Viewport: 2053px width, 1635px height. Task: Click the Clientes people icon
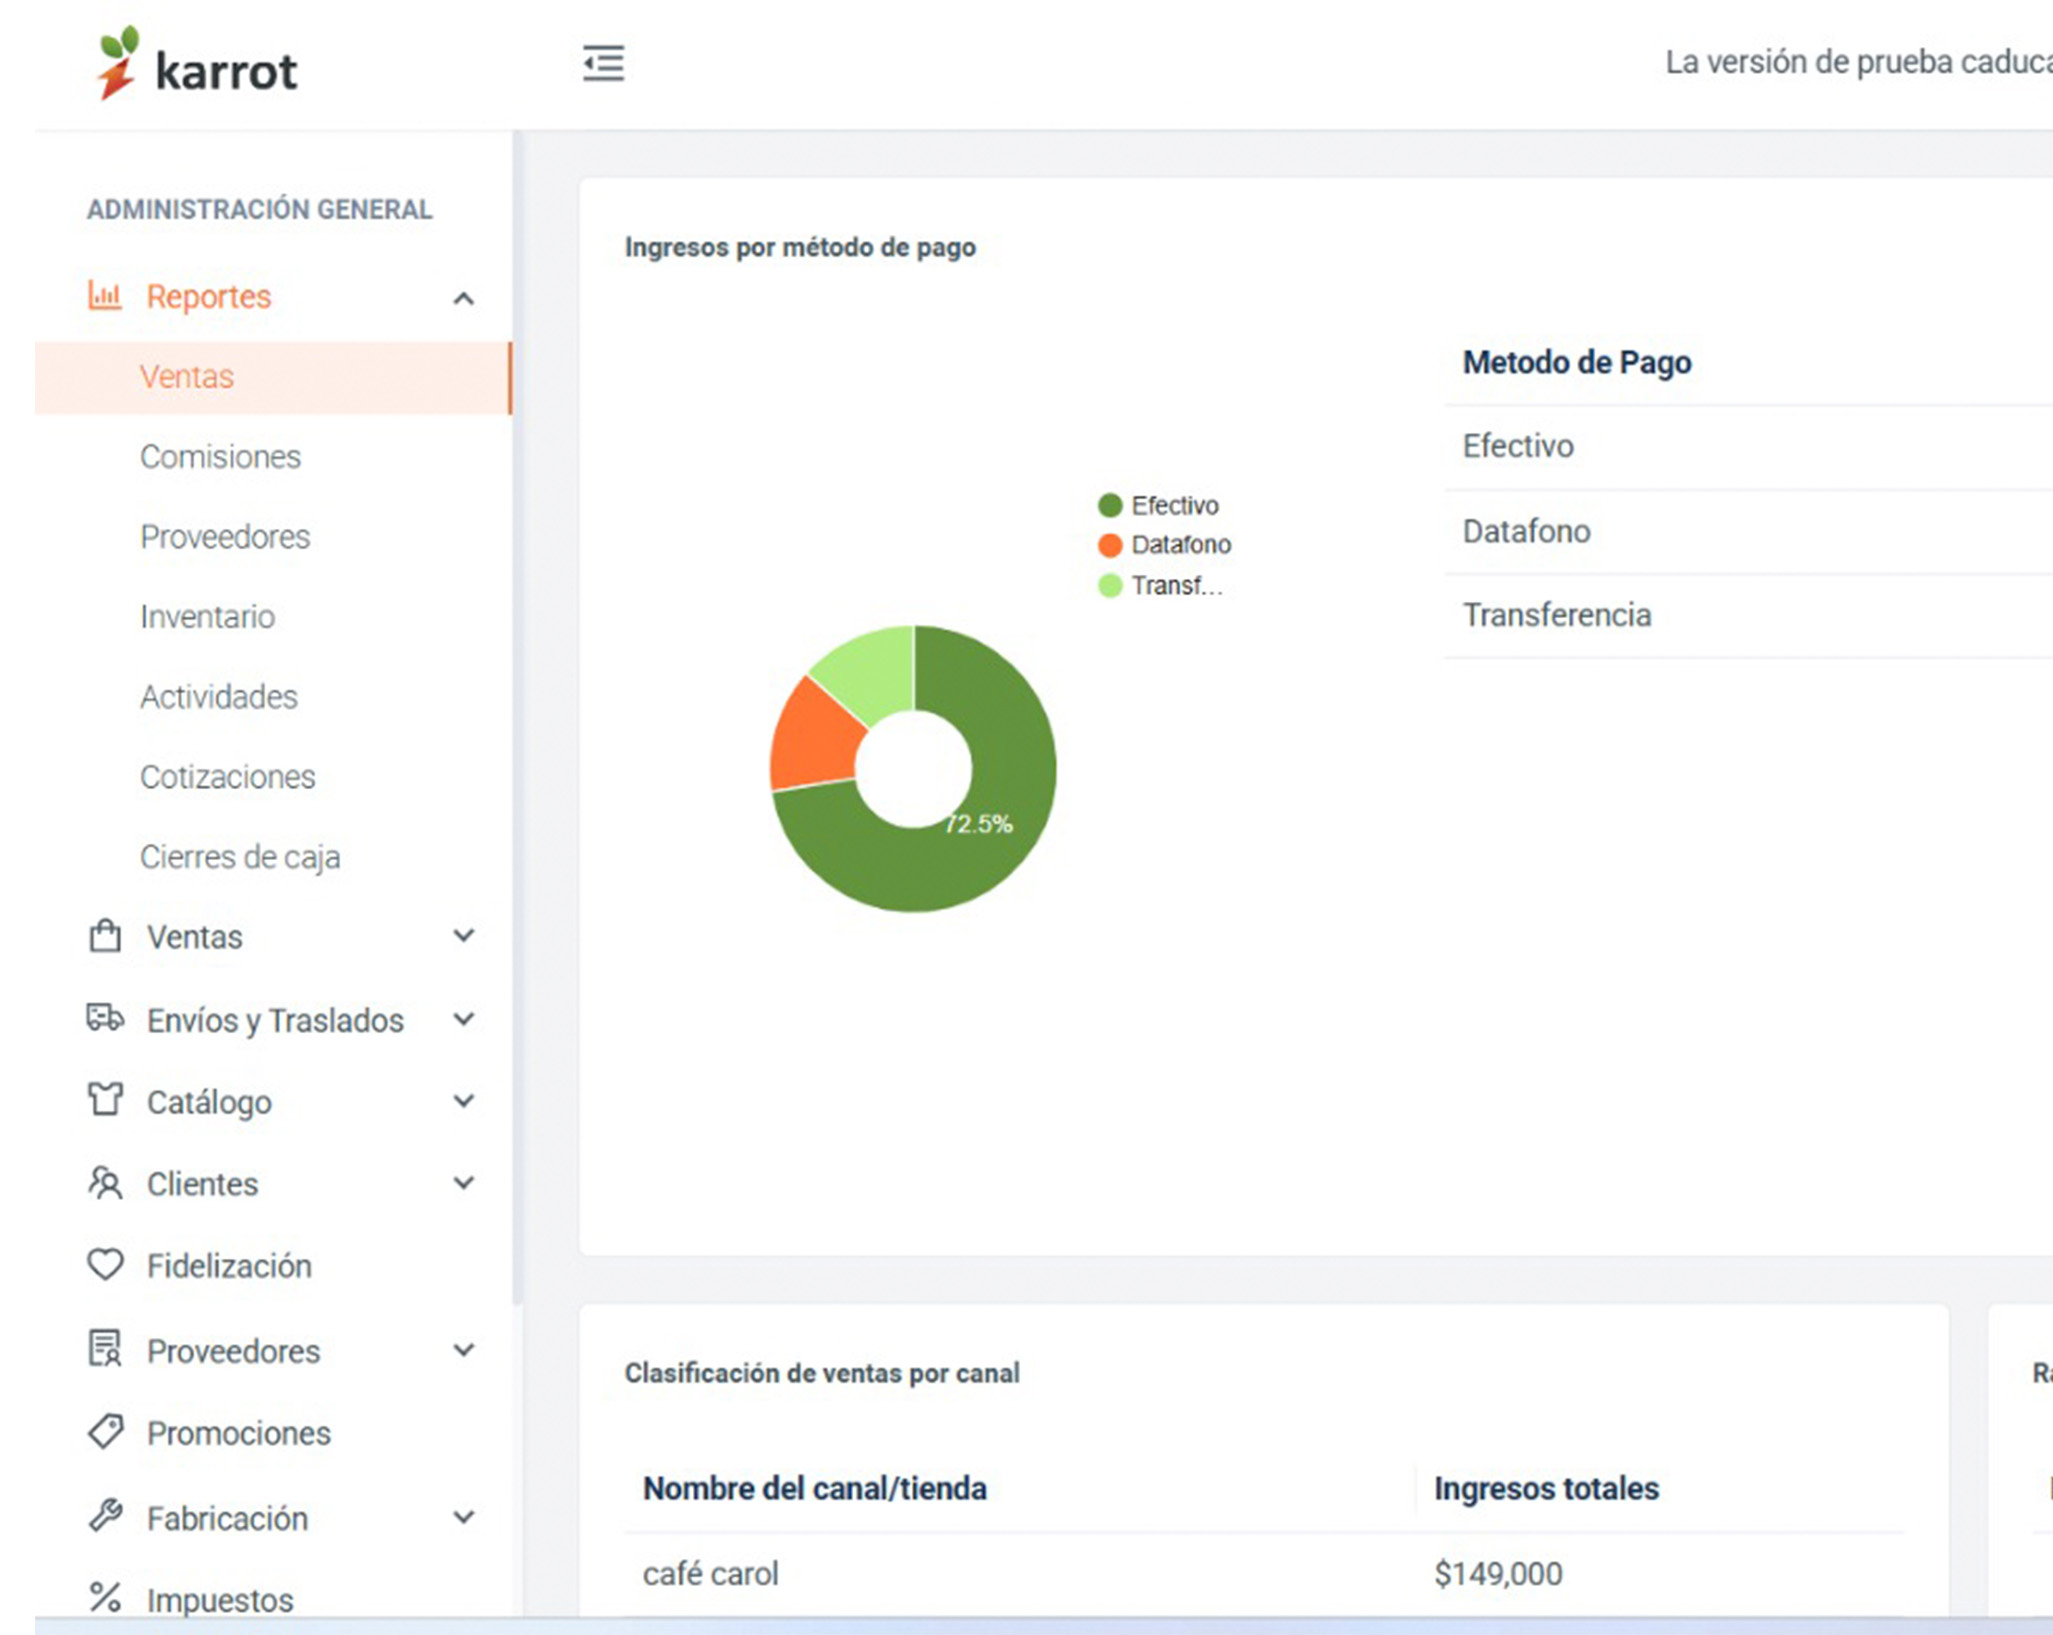click(105, 1182)
